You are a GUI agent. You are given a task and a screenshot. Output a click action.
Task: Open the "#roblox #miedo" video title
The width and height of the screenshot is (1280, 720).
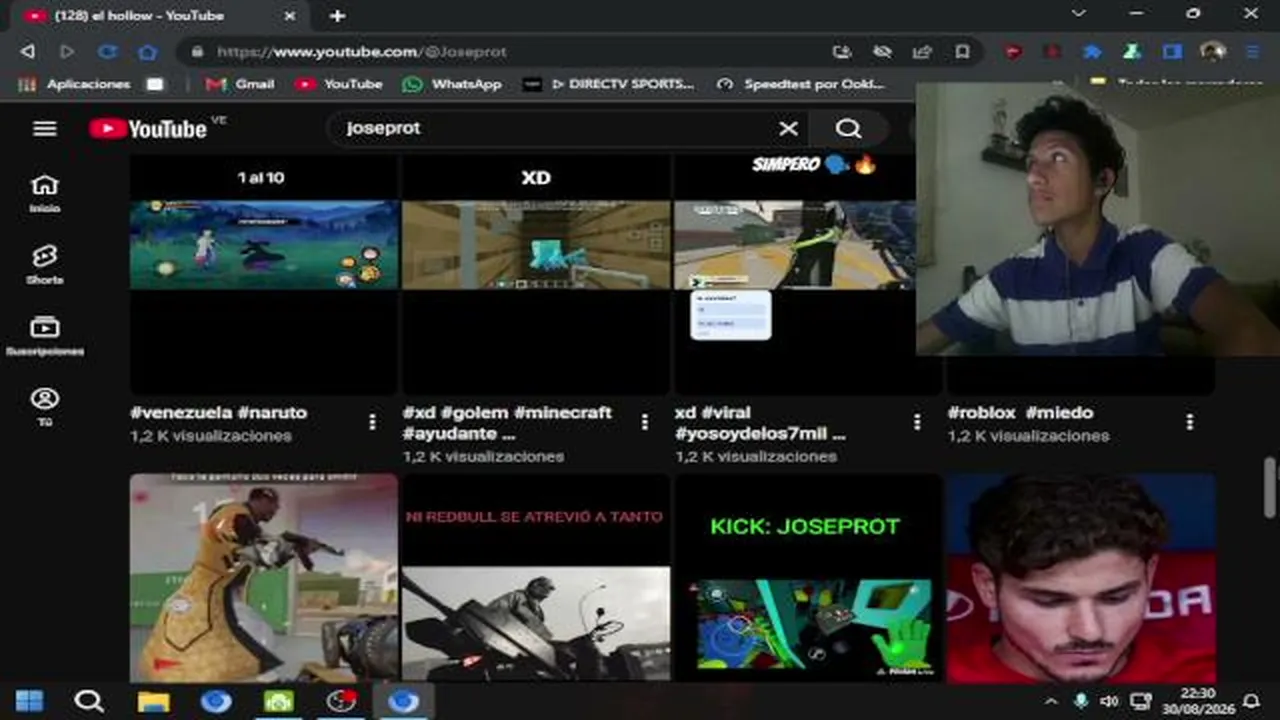[x=1020, y=412]
